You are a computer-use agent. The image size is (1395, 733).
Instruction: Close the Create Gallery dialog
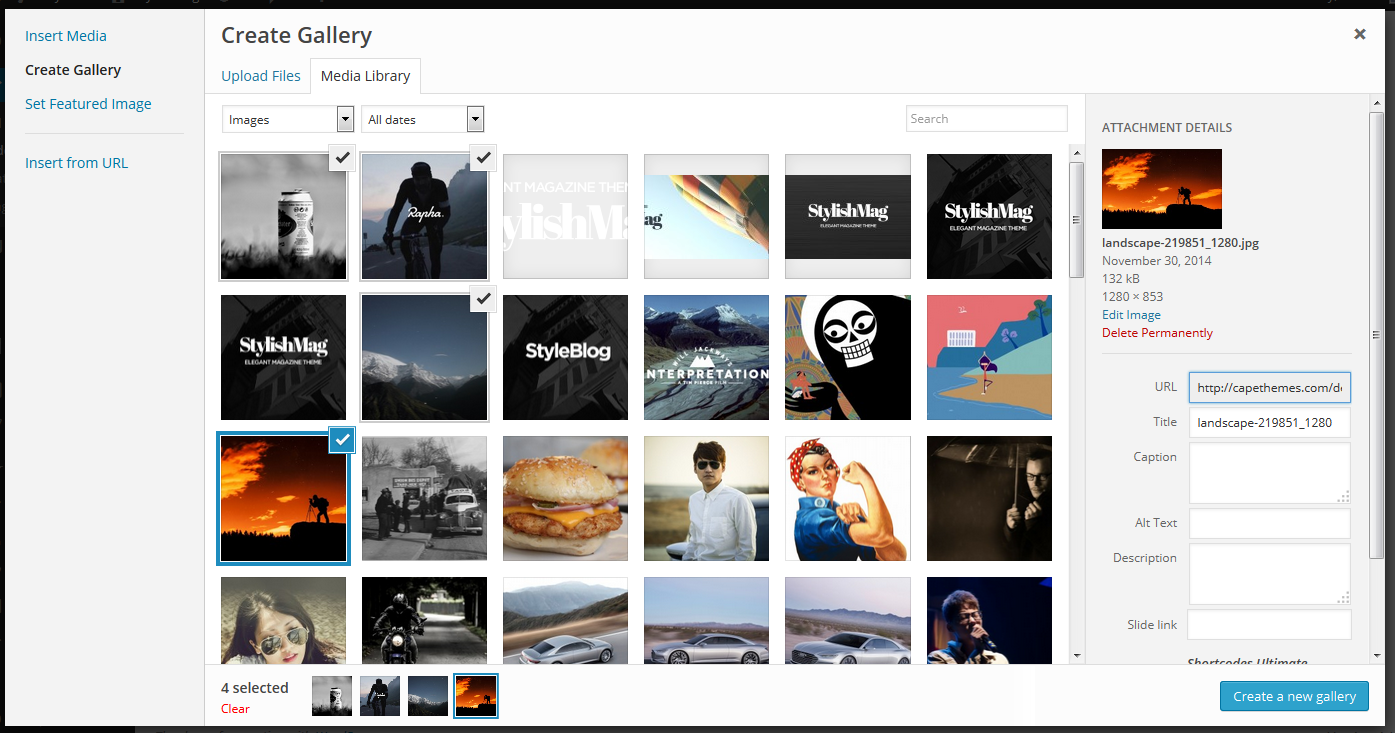point(1359,34)
